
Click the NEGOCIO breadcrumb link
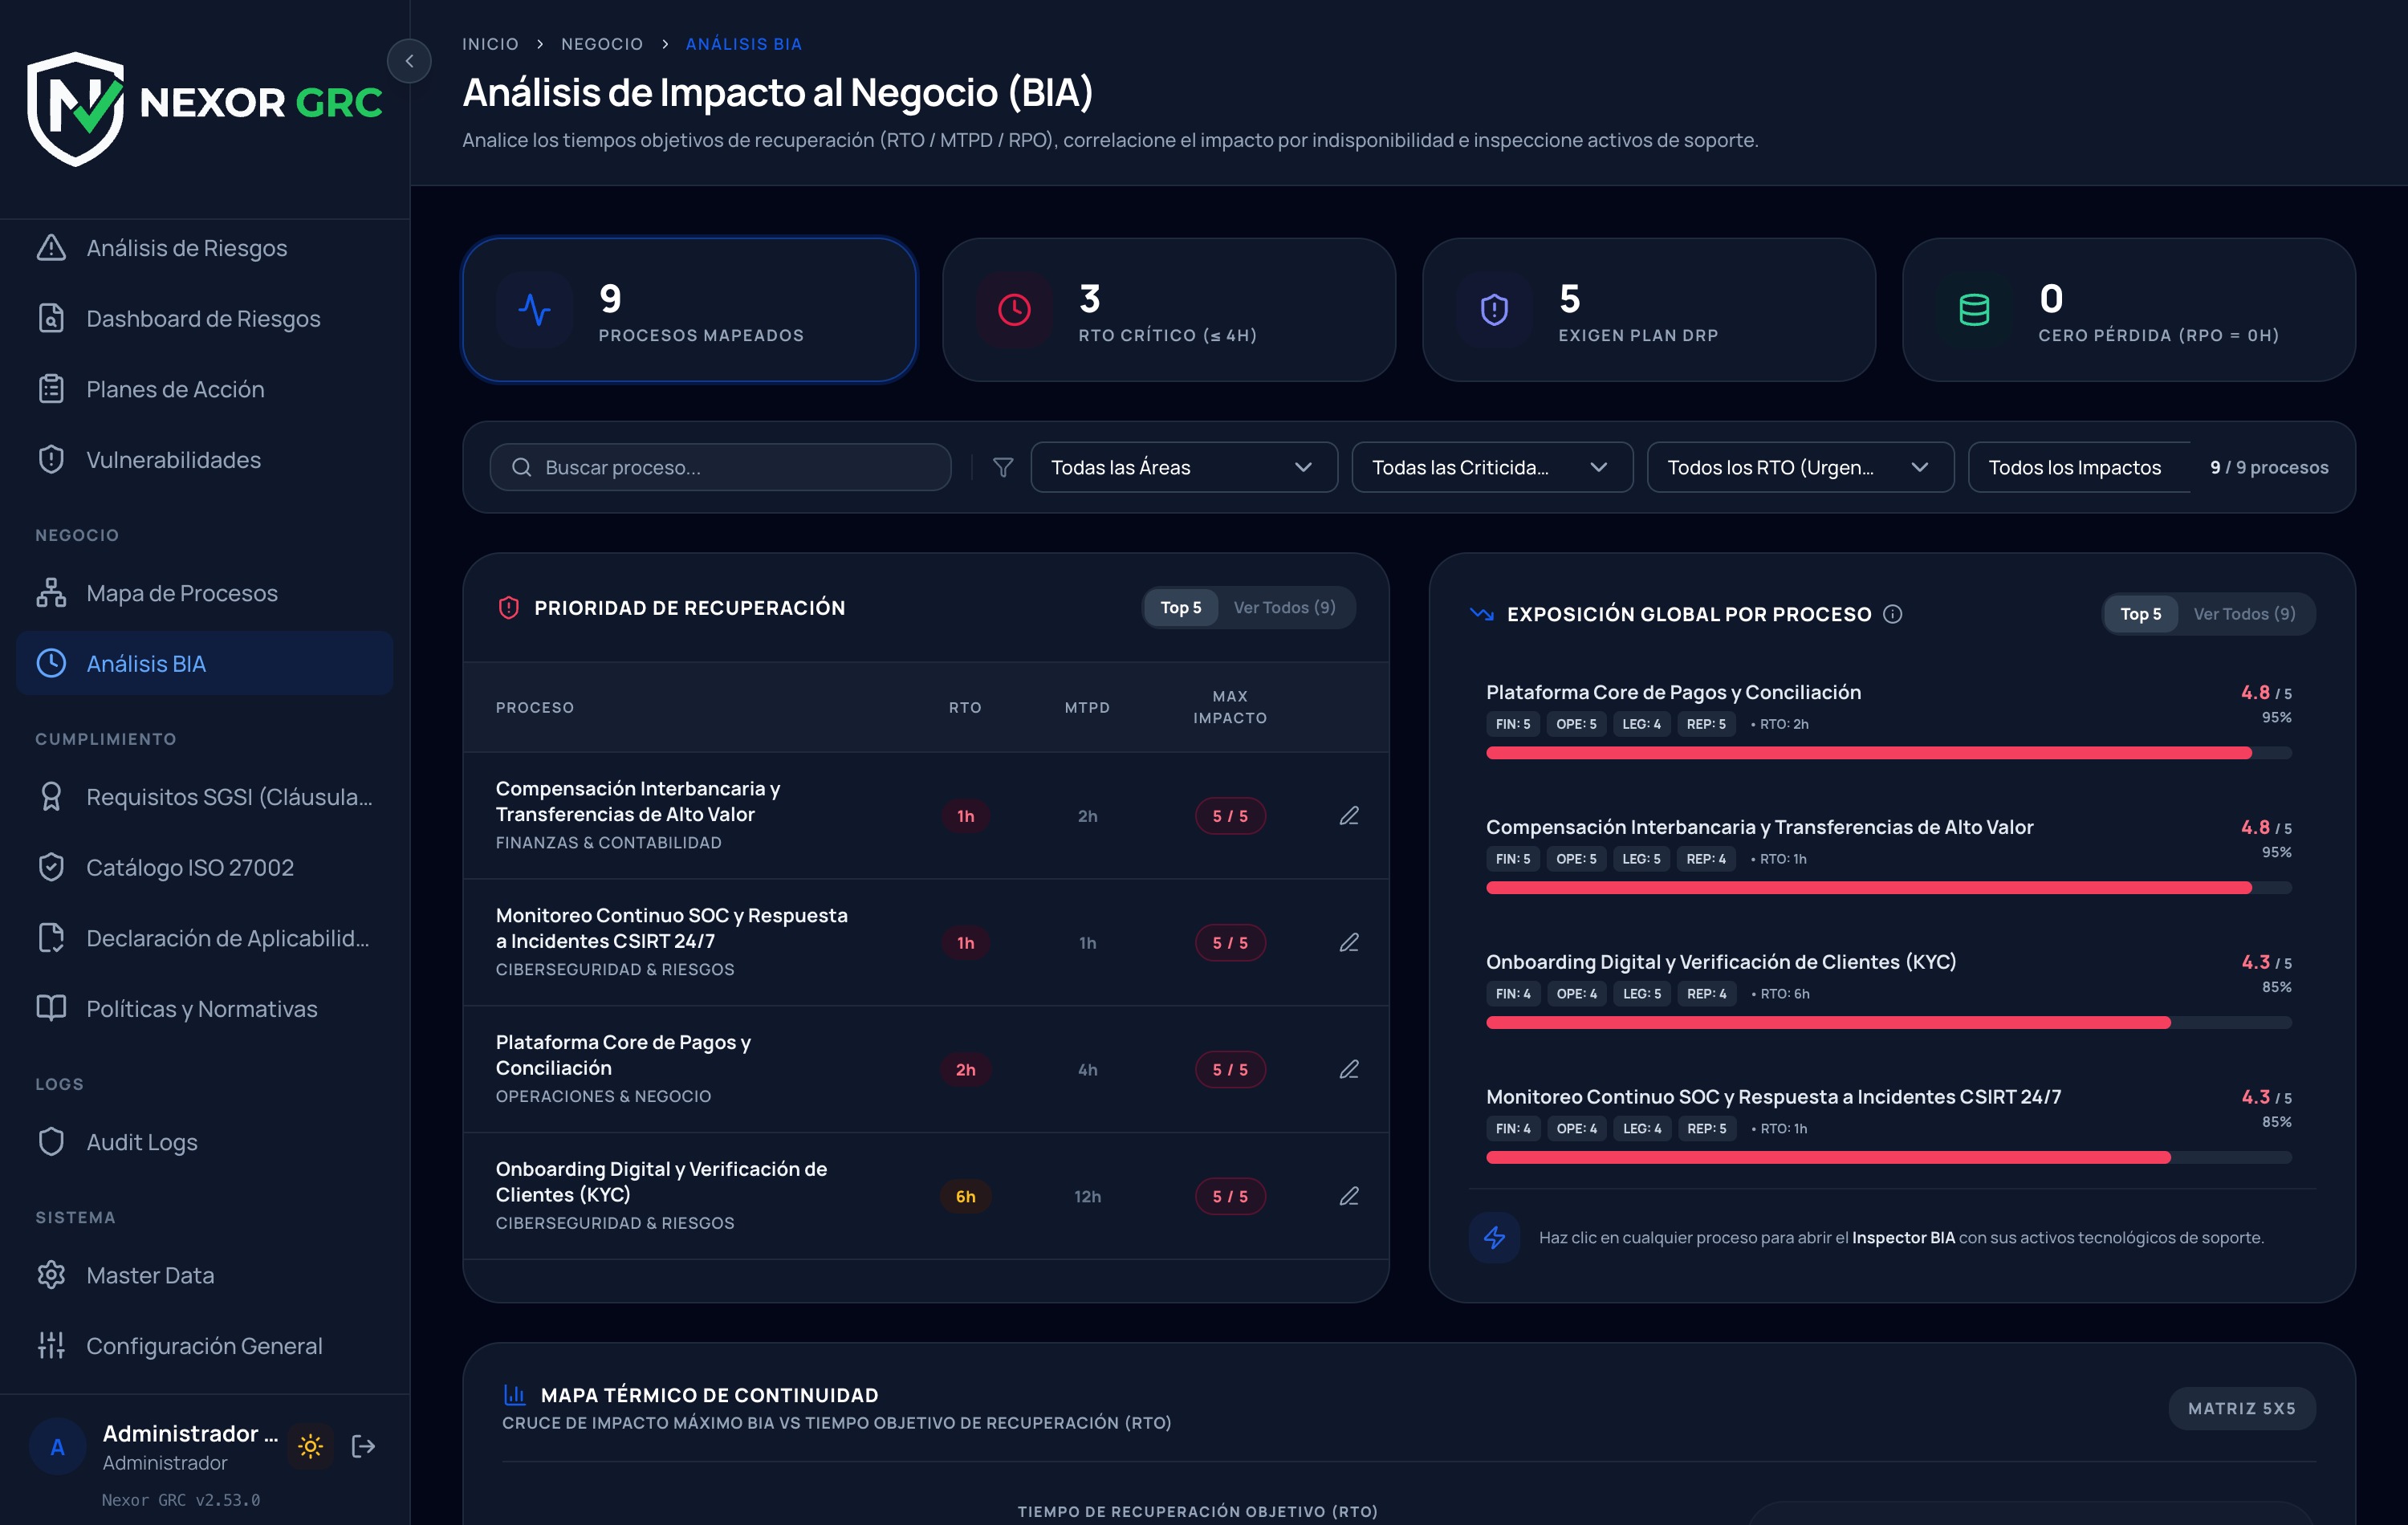click(602, 44)
